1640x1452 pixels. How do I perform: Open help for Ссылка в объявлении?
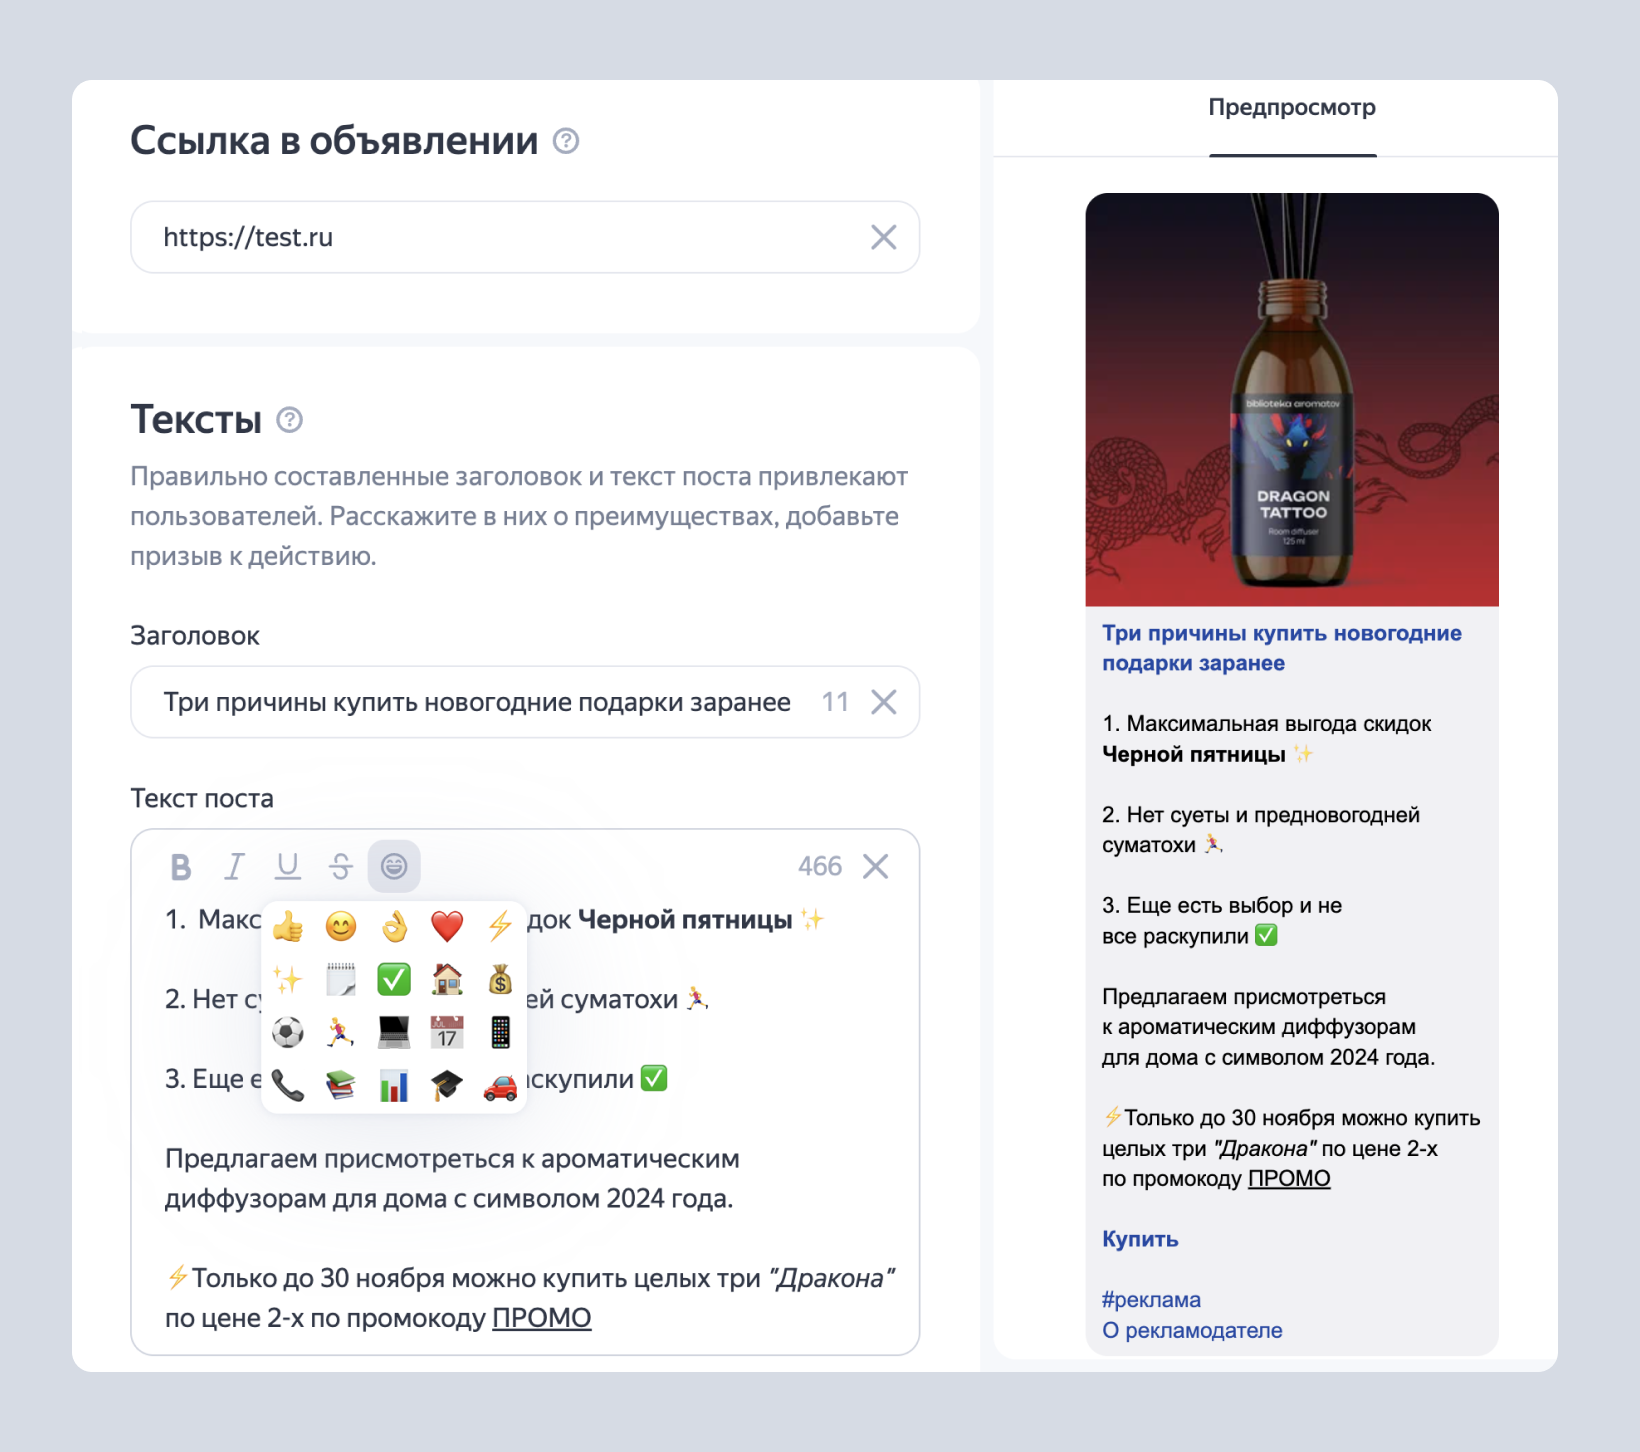[x=566, y=141]
